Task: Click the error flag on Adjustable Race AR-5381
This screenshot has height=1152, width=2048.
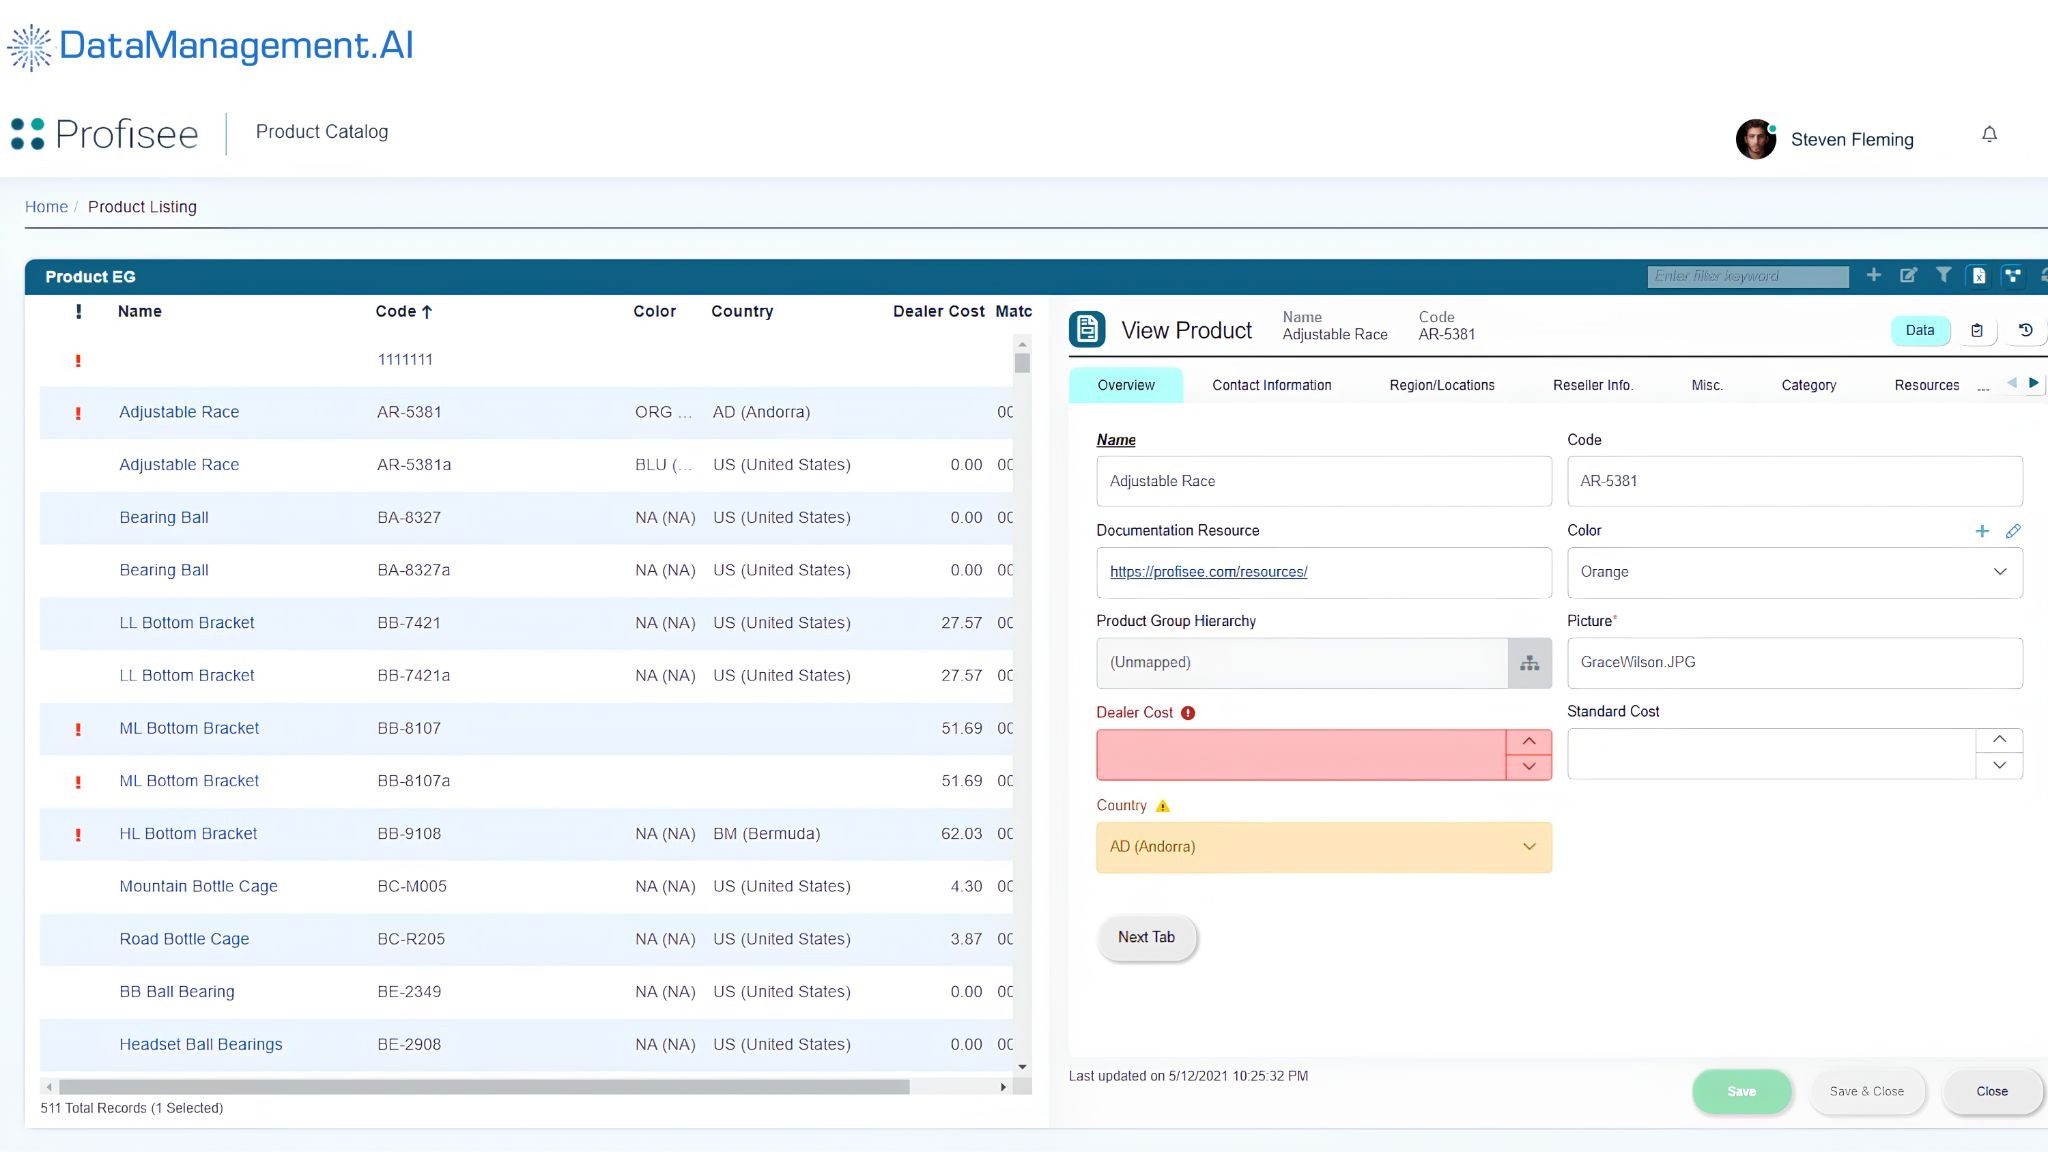Action: point(78,413)
